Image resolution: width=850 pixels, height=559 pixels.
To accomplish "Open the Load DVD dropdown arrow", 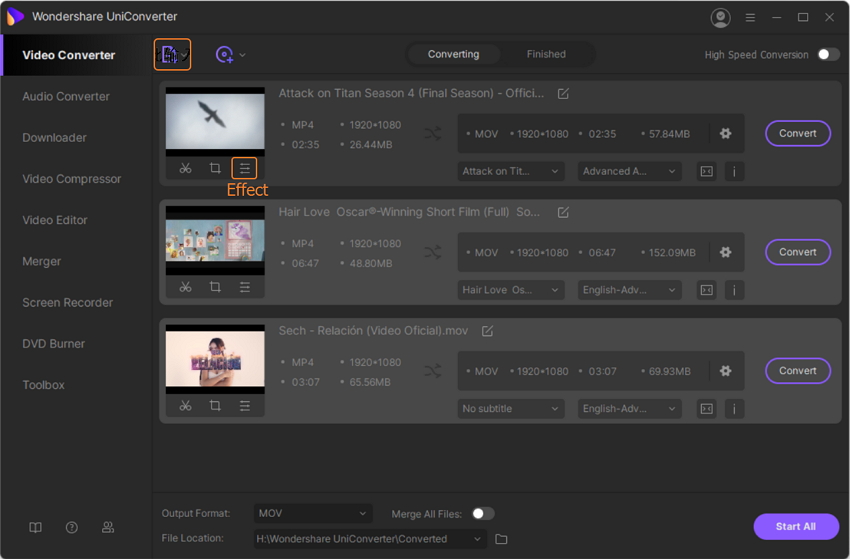I will pyautogui.click(x=242, y=55).
